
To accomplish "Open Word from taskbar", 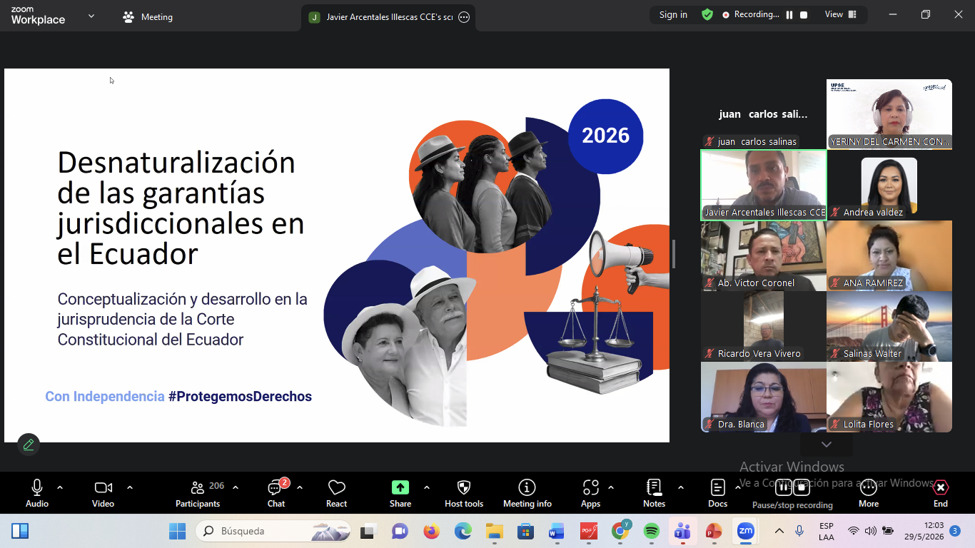I will point(557,531).
